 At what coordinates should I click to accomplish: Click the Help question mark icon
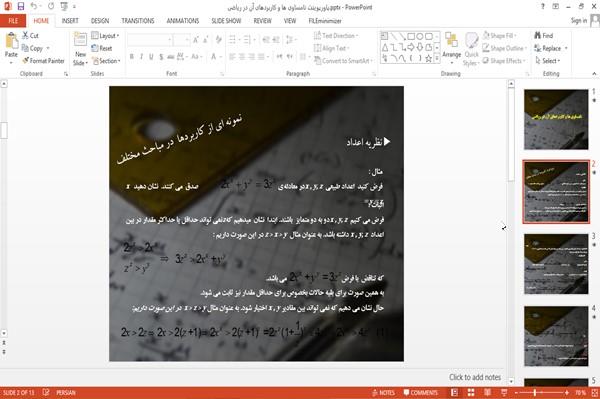click(x=543, y=6)
